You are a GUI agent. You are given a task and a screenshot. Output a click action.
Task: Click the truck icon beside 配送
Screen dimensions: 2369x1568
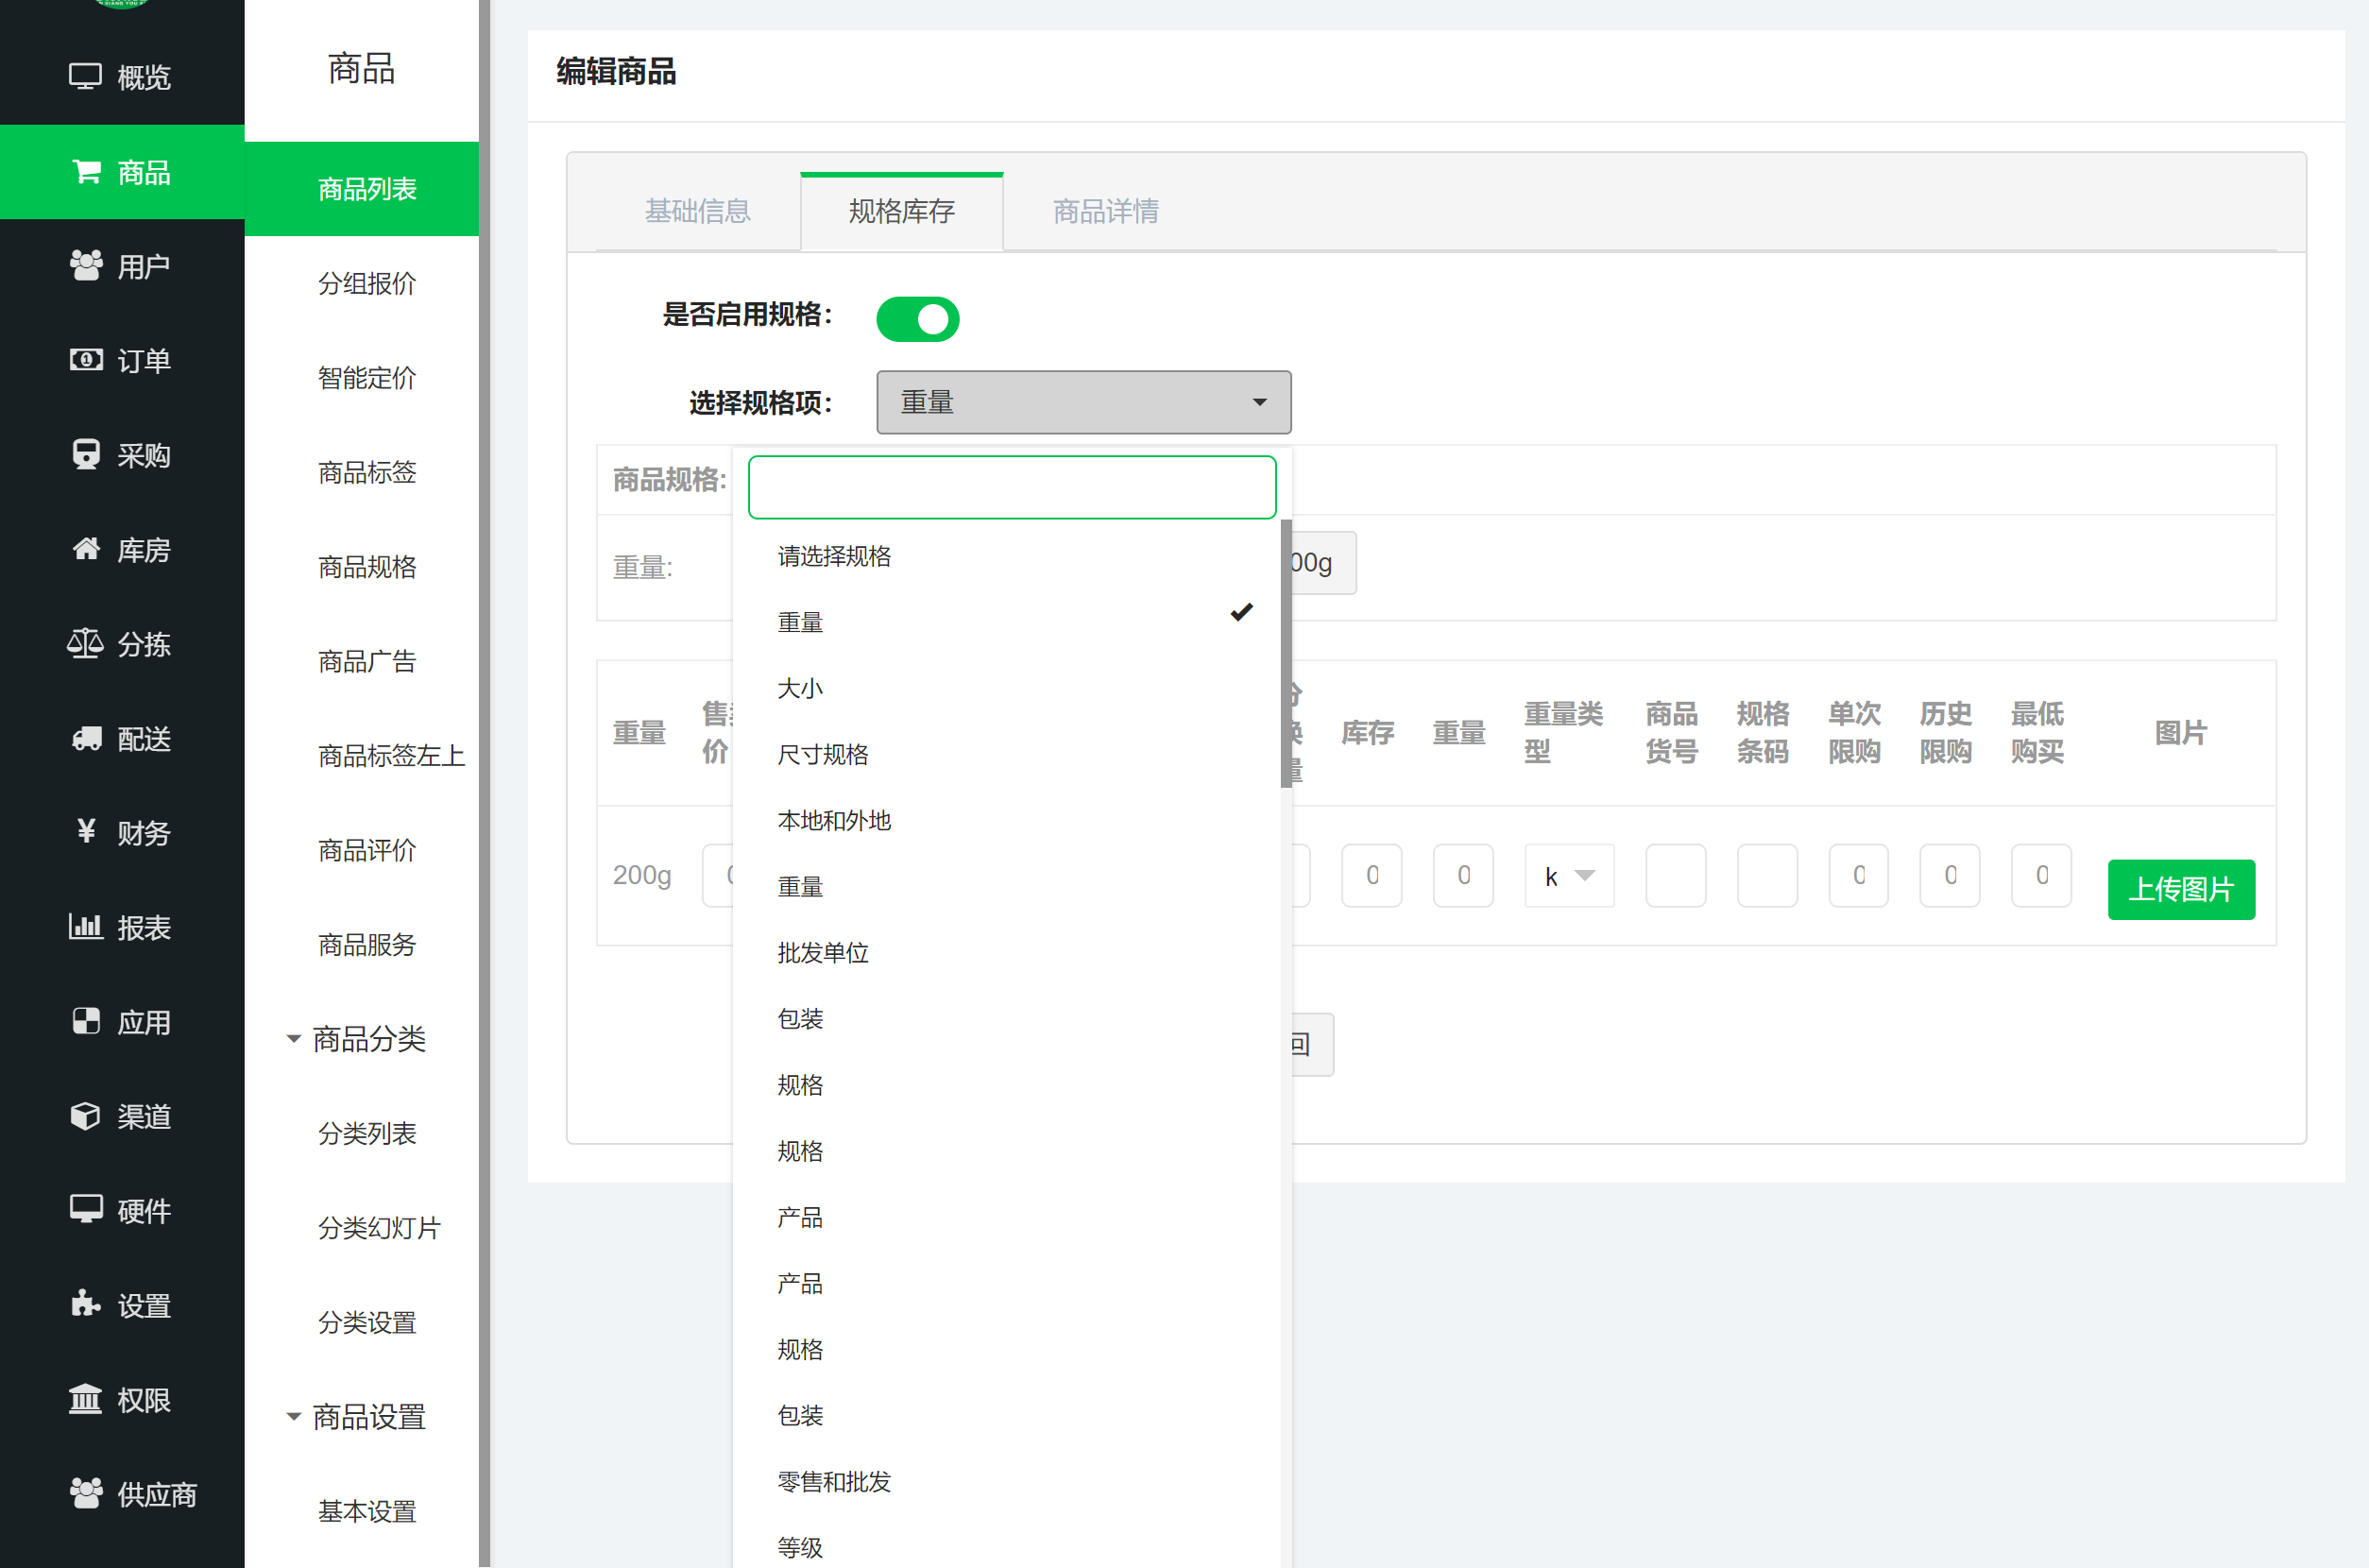[86, 739]
